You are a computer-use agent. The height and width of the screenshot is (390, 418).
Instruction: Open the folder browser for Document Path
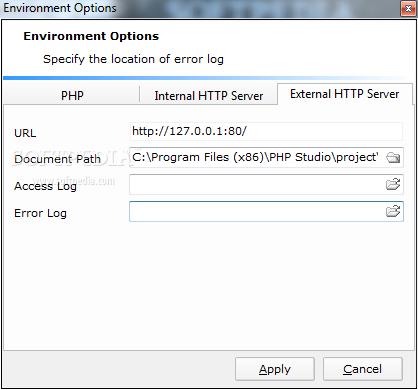tap(393, 157)
